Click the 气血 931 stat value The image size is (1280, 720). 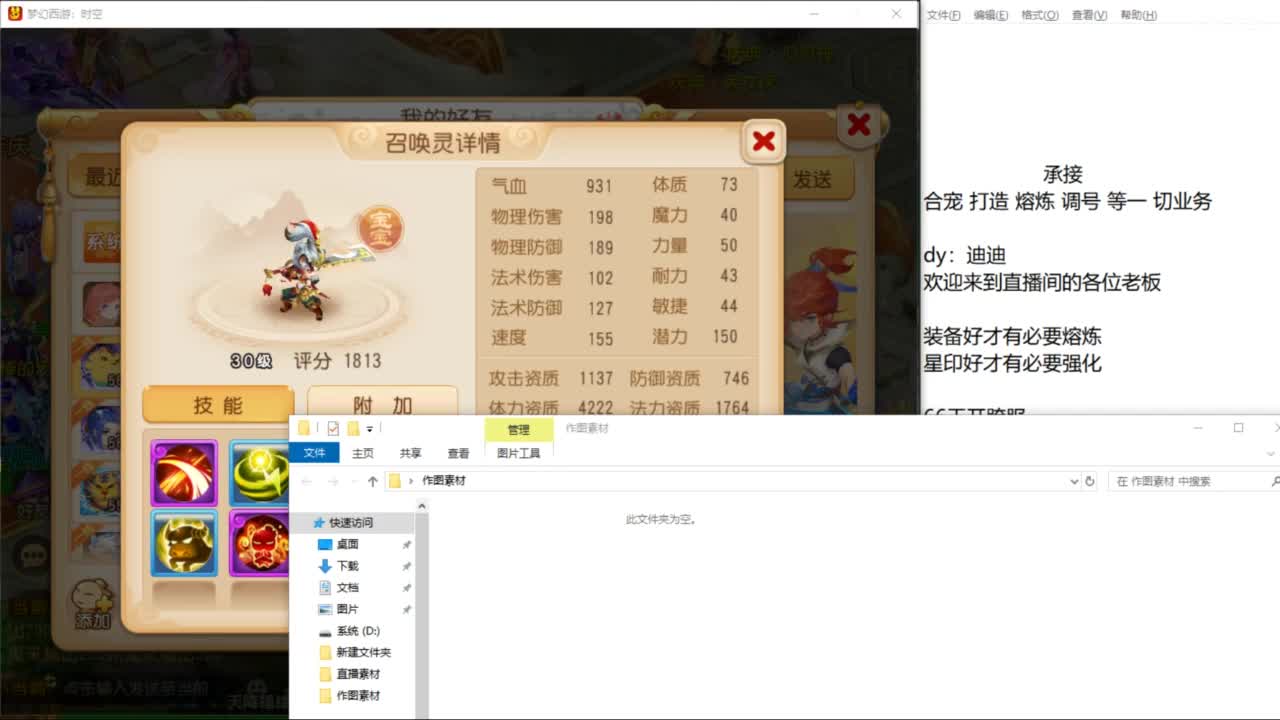599,186
